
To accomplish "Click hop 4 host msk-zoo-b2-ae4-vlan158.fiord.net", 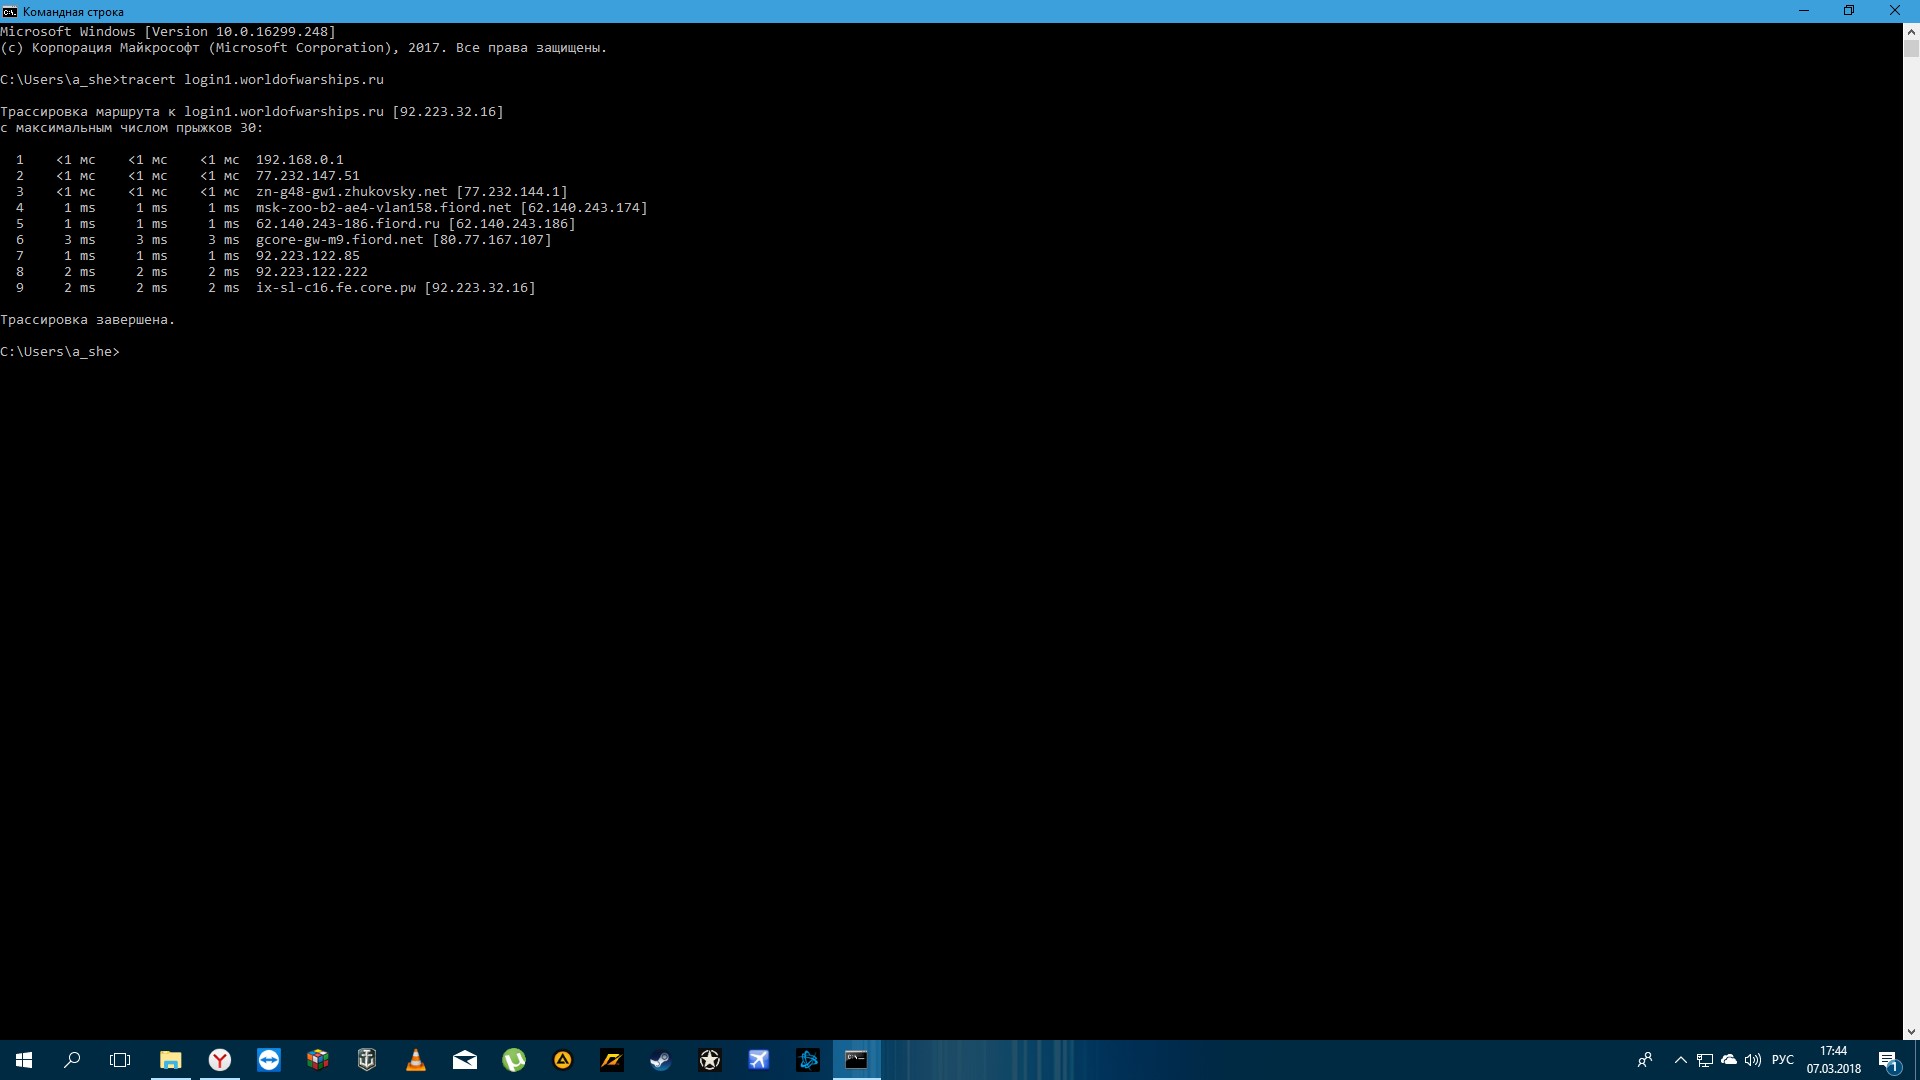I will pos(384,208).
